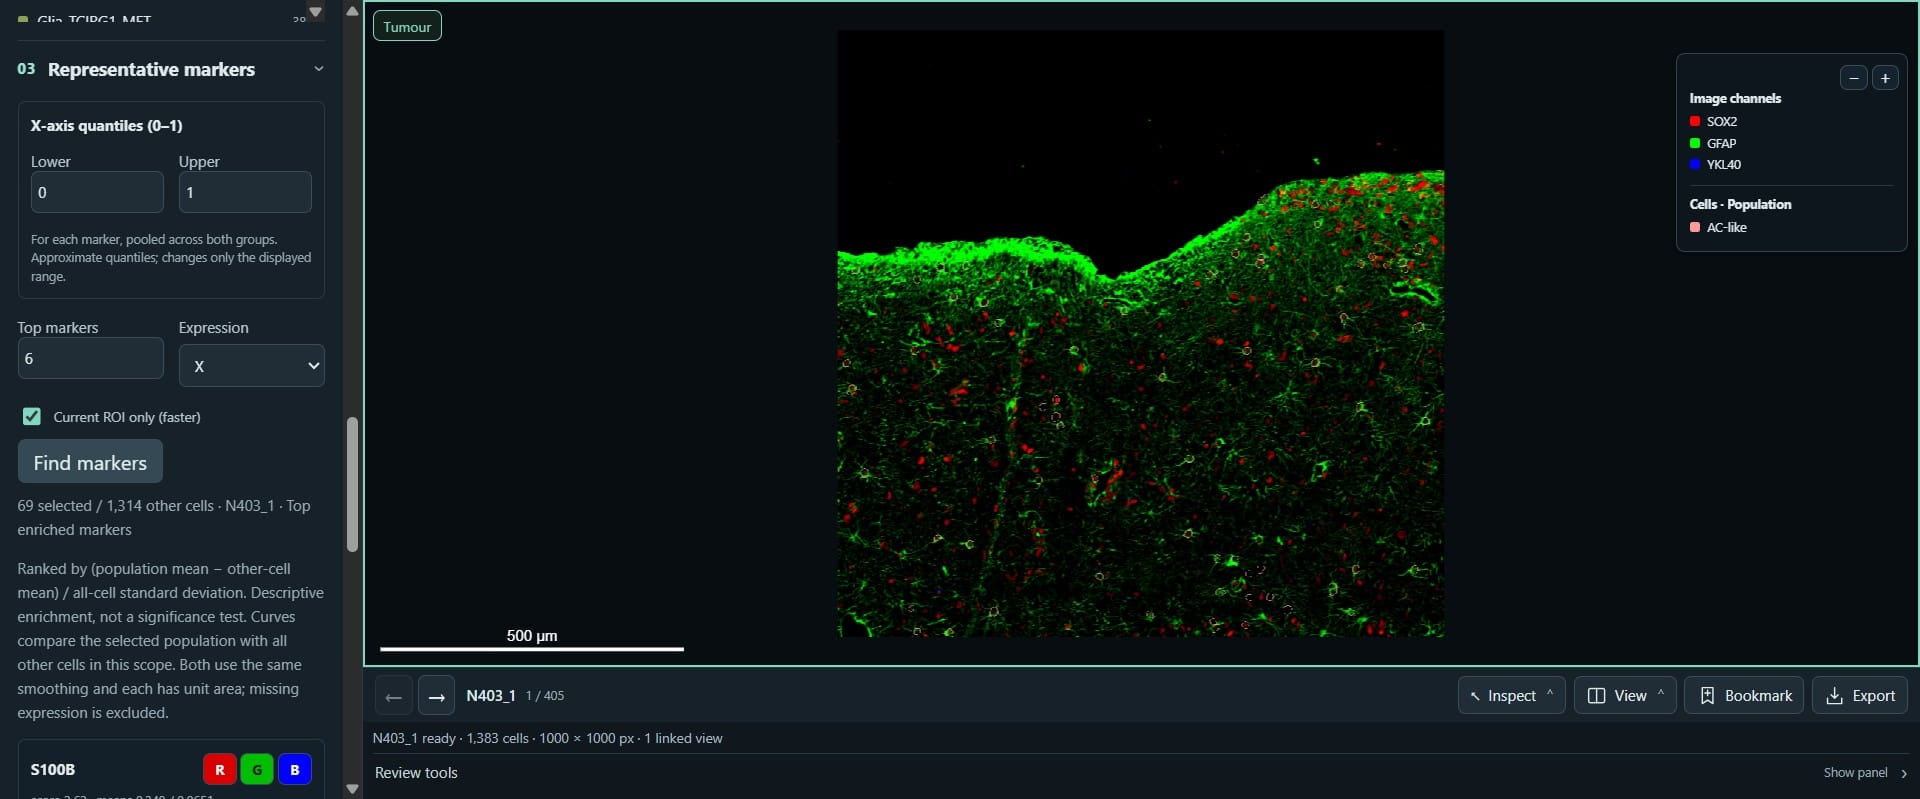The width and height of the screenshot is (1920, 799).
Task: Zoom out with the minus button
Action: [x=1854, y=78]
